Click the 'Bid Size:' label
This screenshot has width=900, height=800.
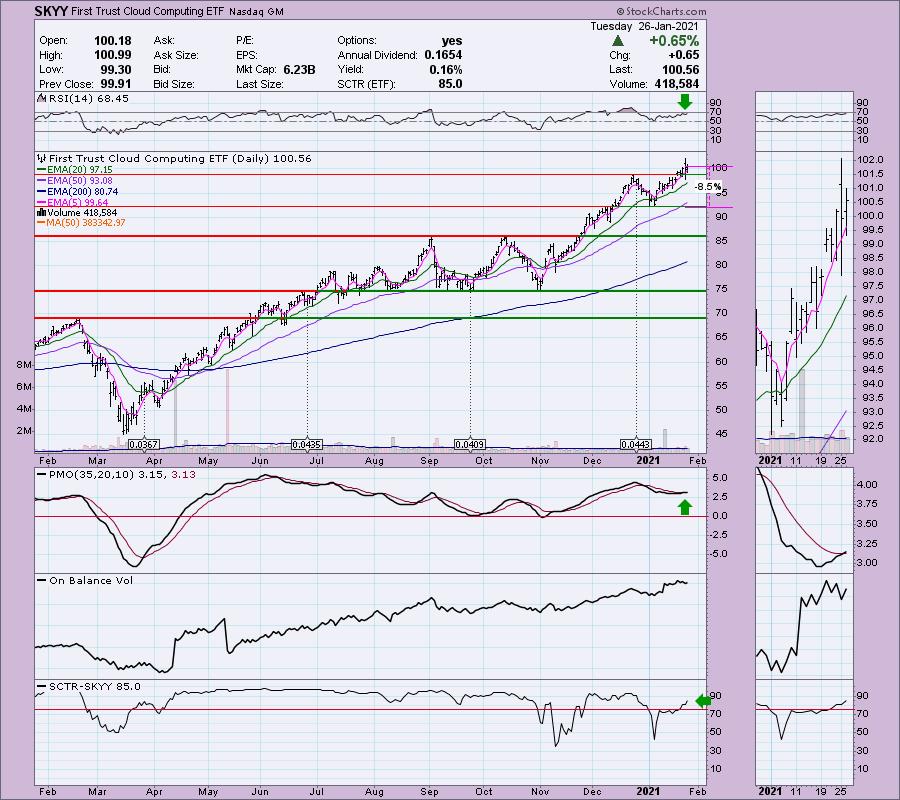pos(173,84)
